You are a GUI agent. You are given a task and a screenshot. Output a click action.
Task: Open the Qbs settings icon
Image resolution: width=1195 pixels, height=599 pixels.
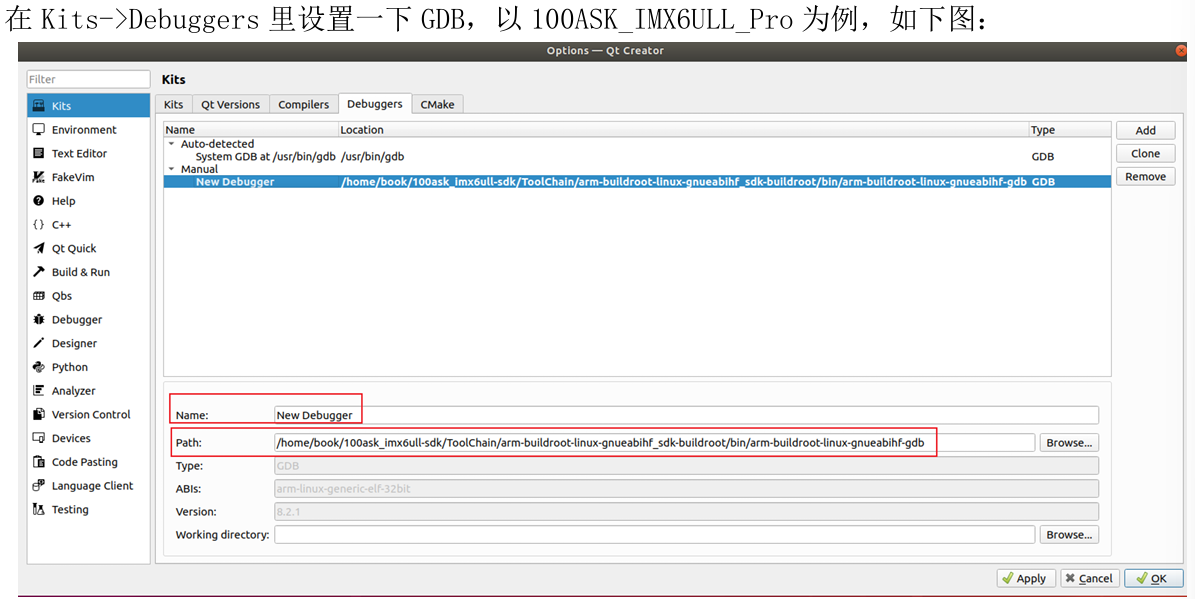[39, 296]
